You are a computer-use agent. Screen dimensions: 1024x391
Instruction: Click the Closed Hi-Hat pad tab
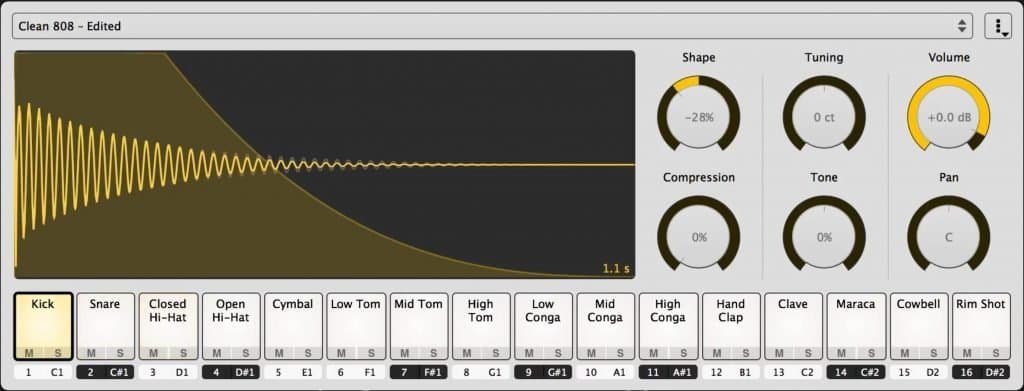pyautogui.click(x=168, y=326)
